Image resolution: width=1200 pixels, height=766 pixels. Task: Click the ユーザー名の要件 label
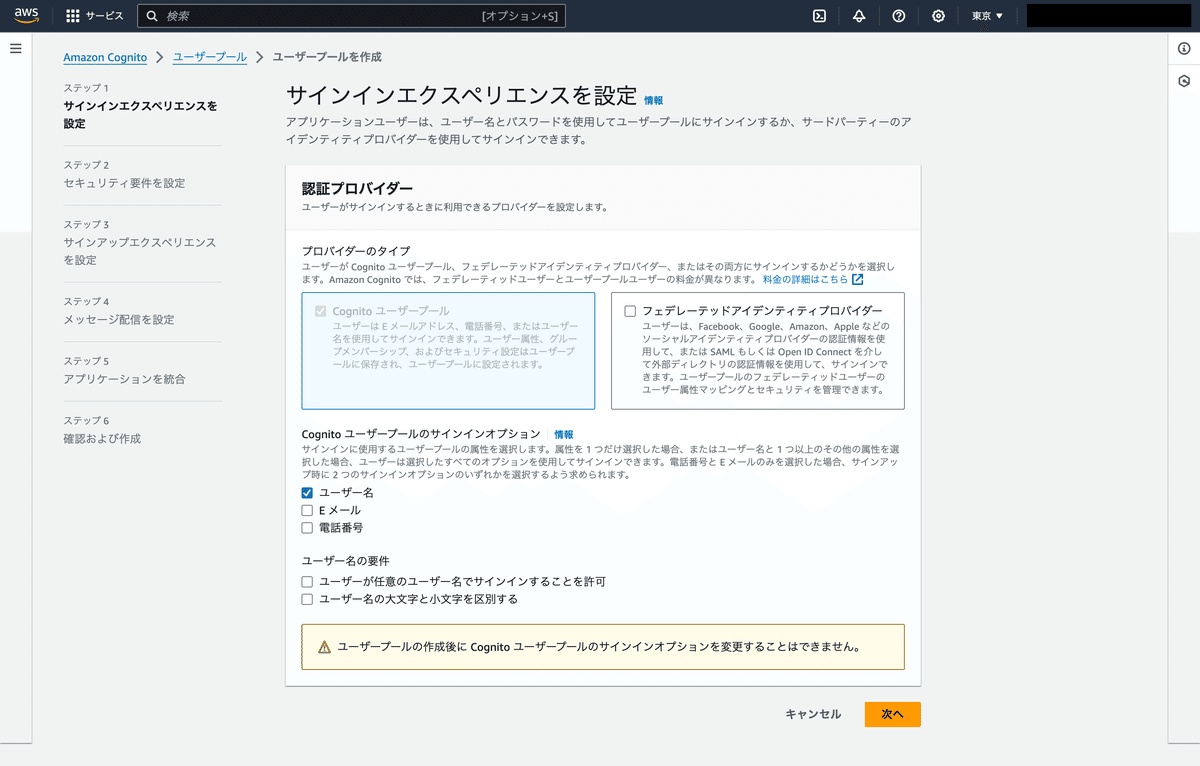(x=346, y=561)
